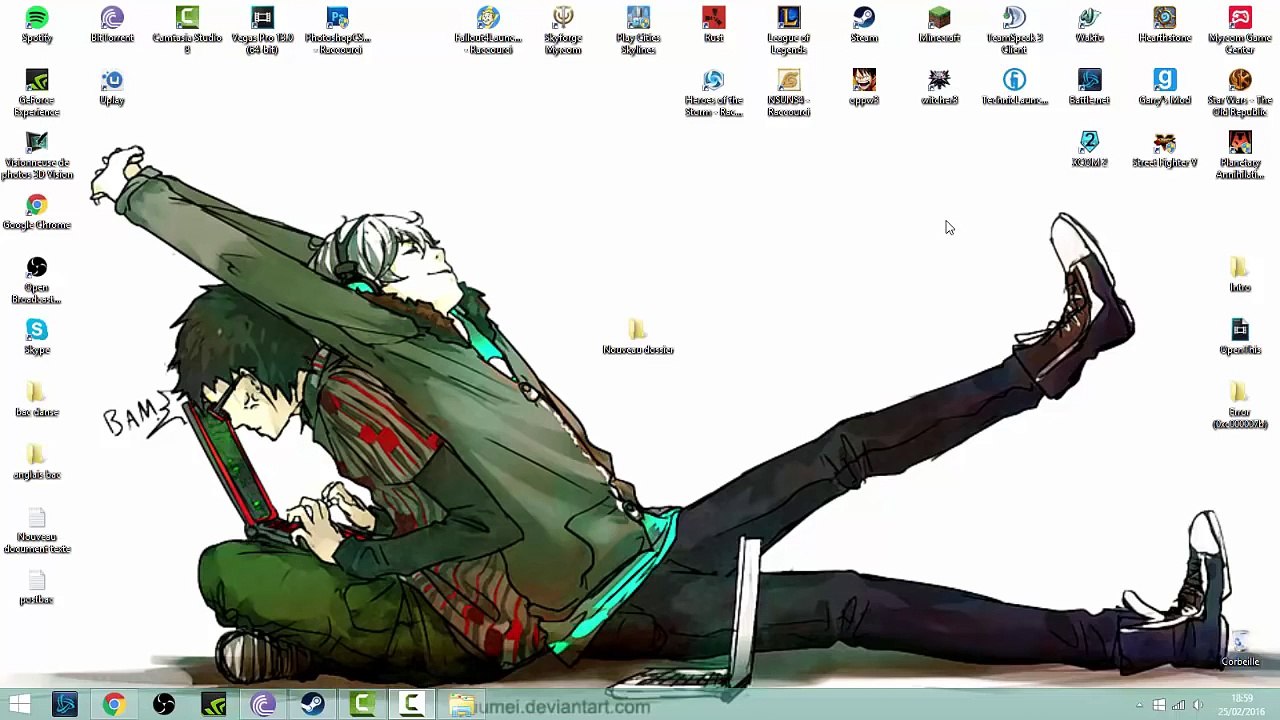Select the 'postbac' text file

click(37, 587)
